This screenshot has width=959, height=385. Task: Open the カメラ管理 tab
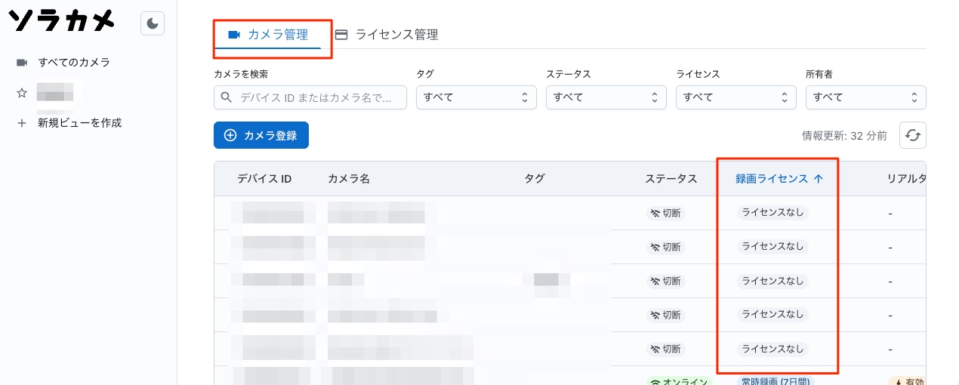coord(267,35)
